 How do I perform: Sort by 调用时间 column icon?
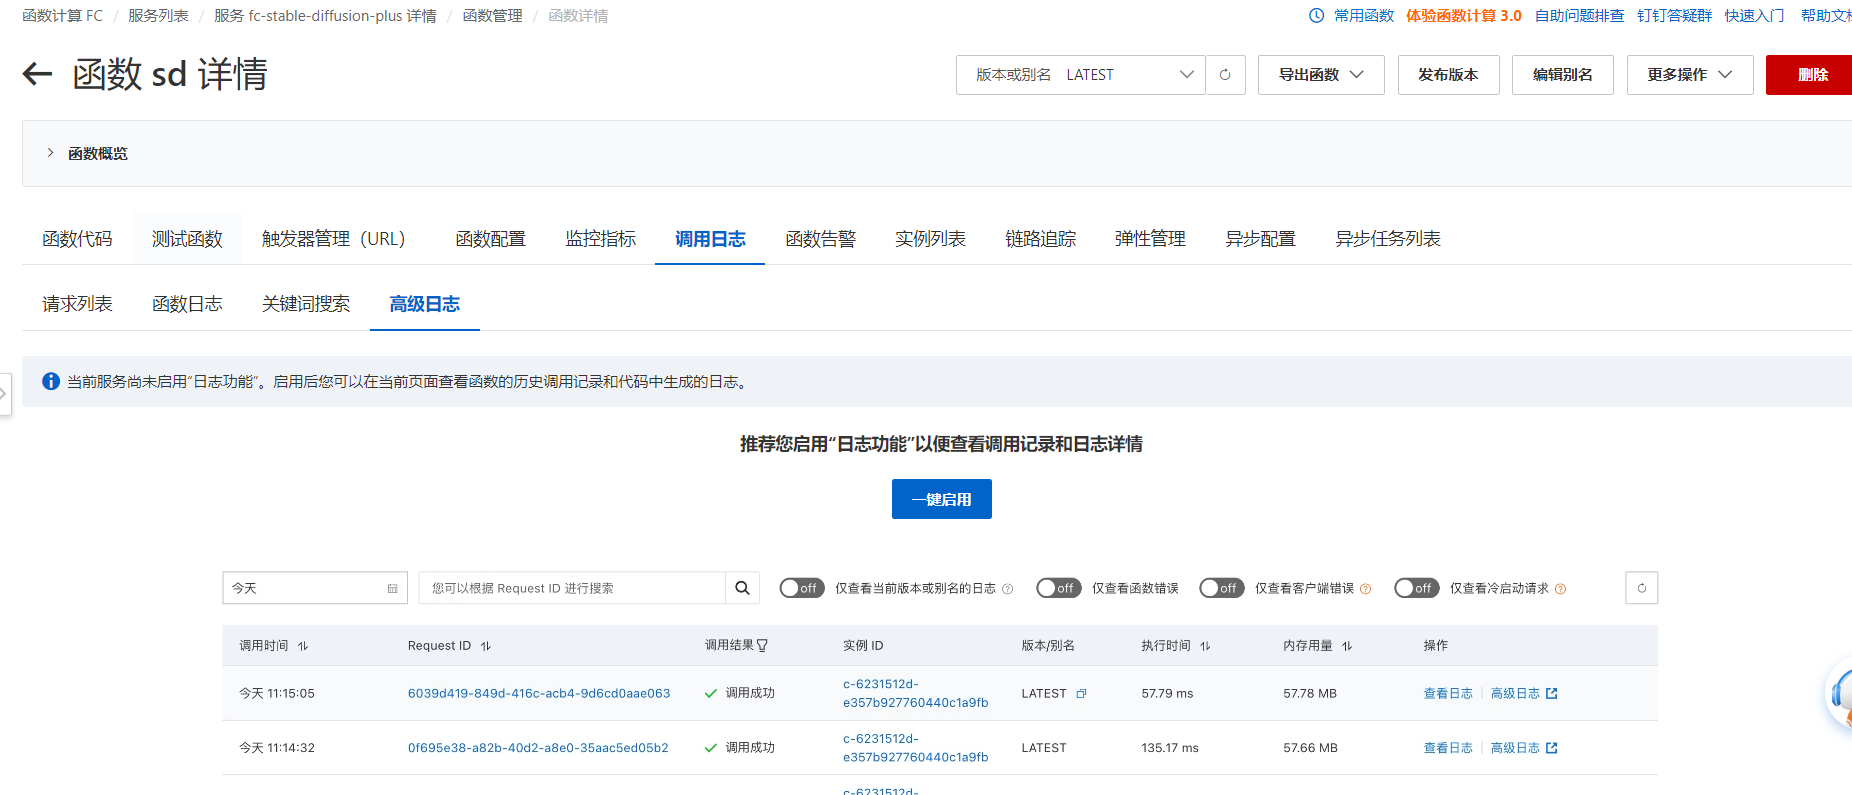point(303,646)
